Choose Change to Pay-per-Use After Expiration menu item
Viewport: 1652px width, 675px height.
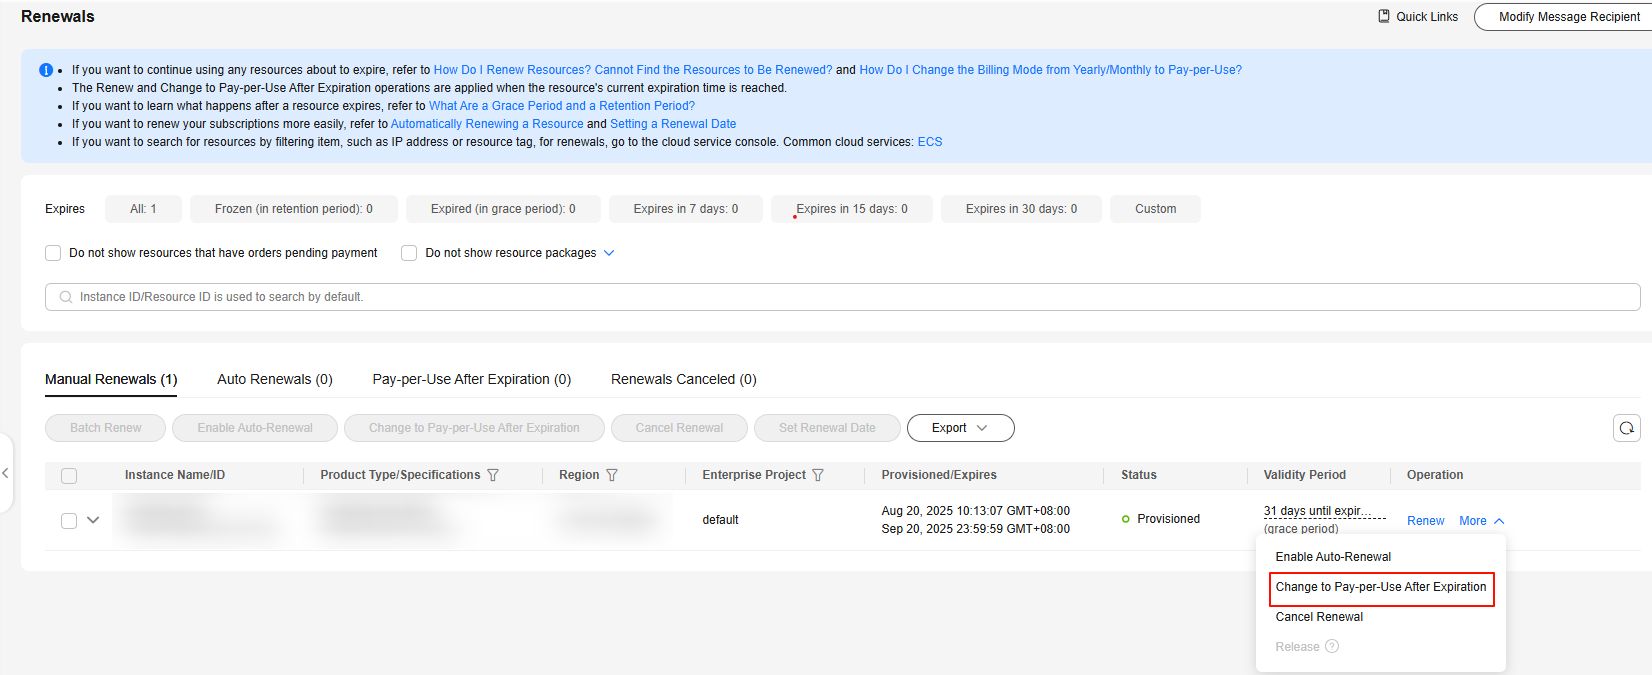coord(1381,587)
